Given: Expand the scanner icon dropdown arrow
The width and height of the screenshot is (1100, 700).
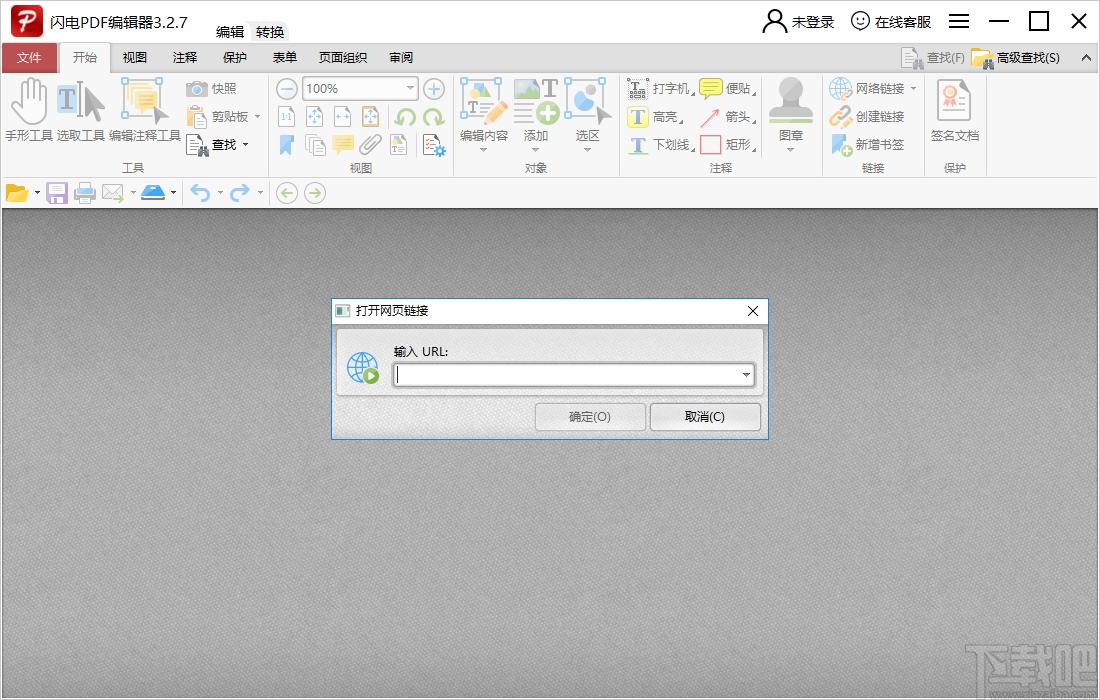Looking at the screenshot, I should pyautogui.click(x=173, y=193).
